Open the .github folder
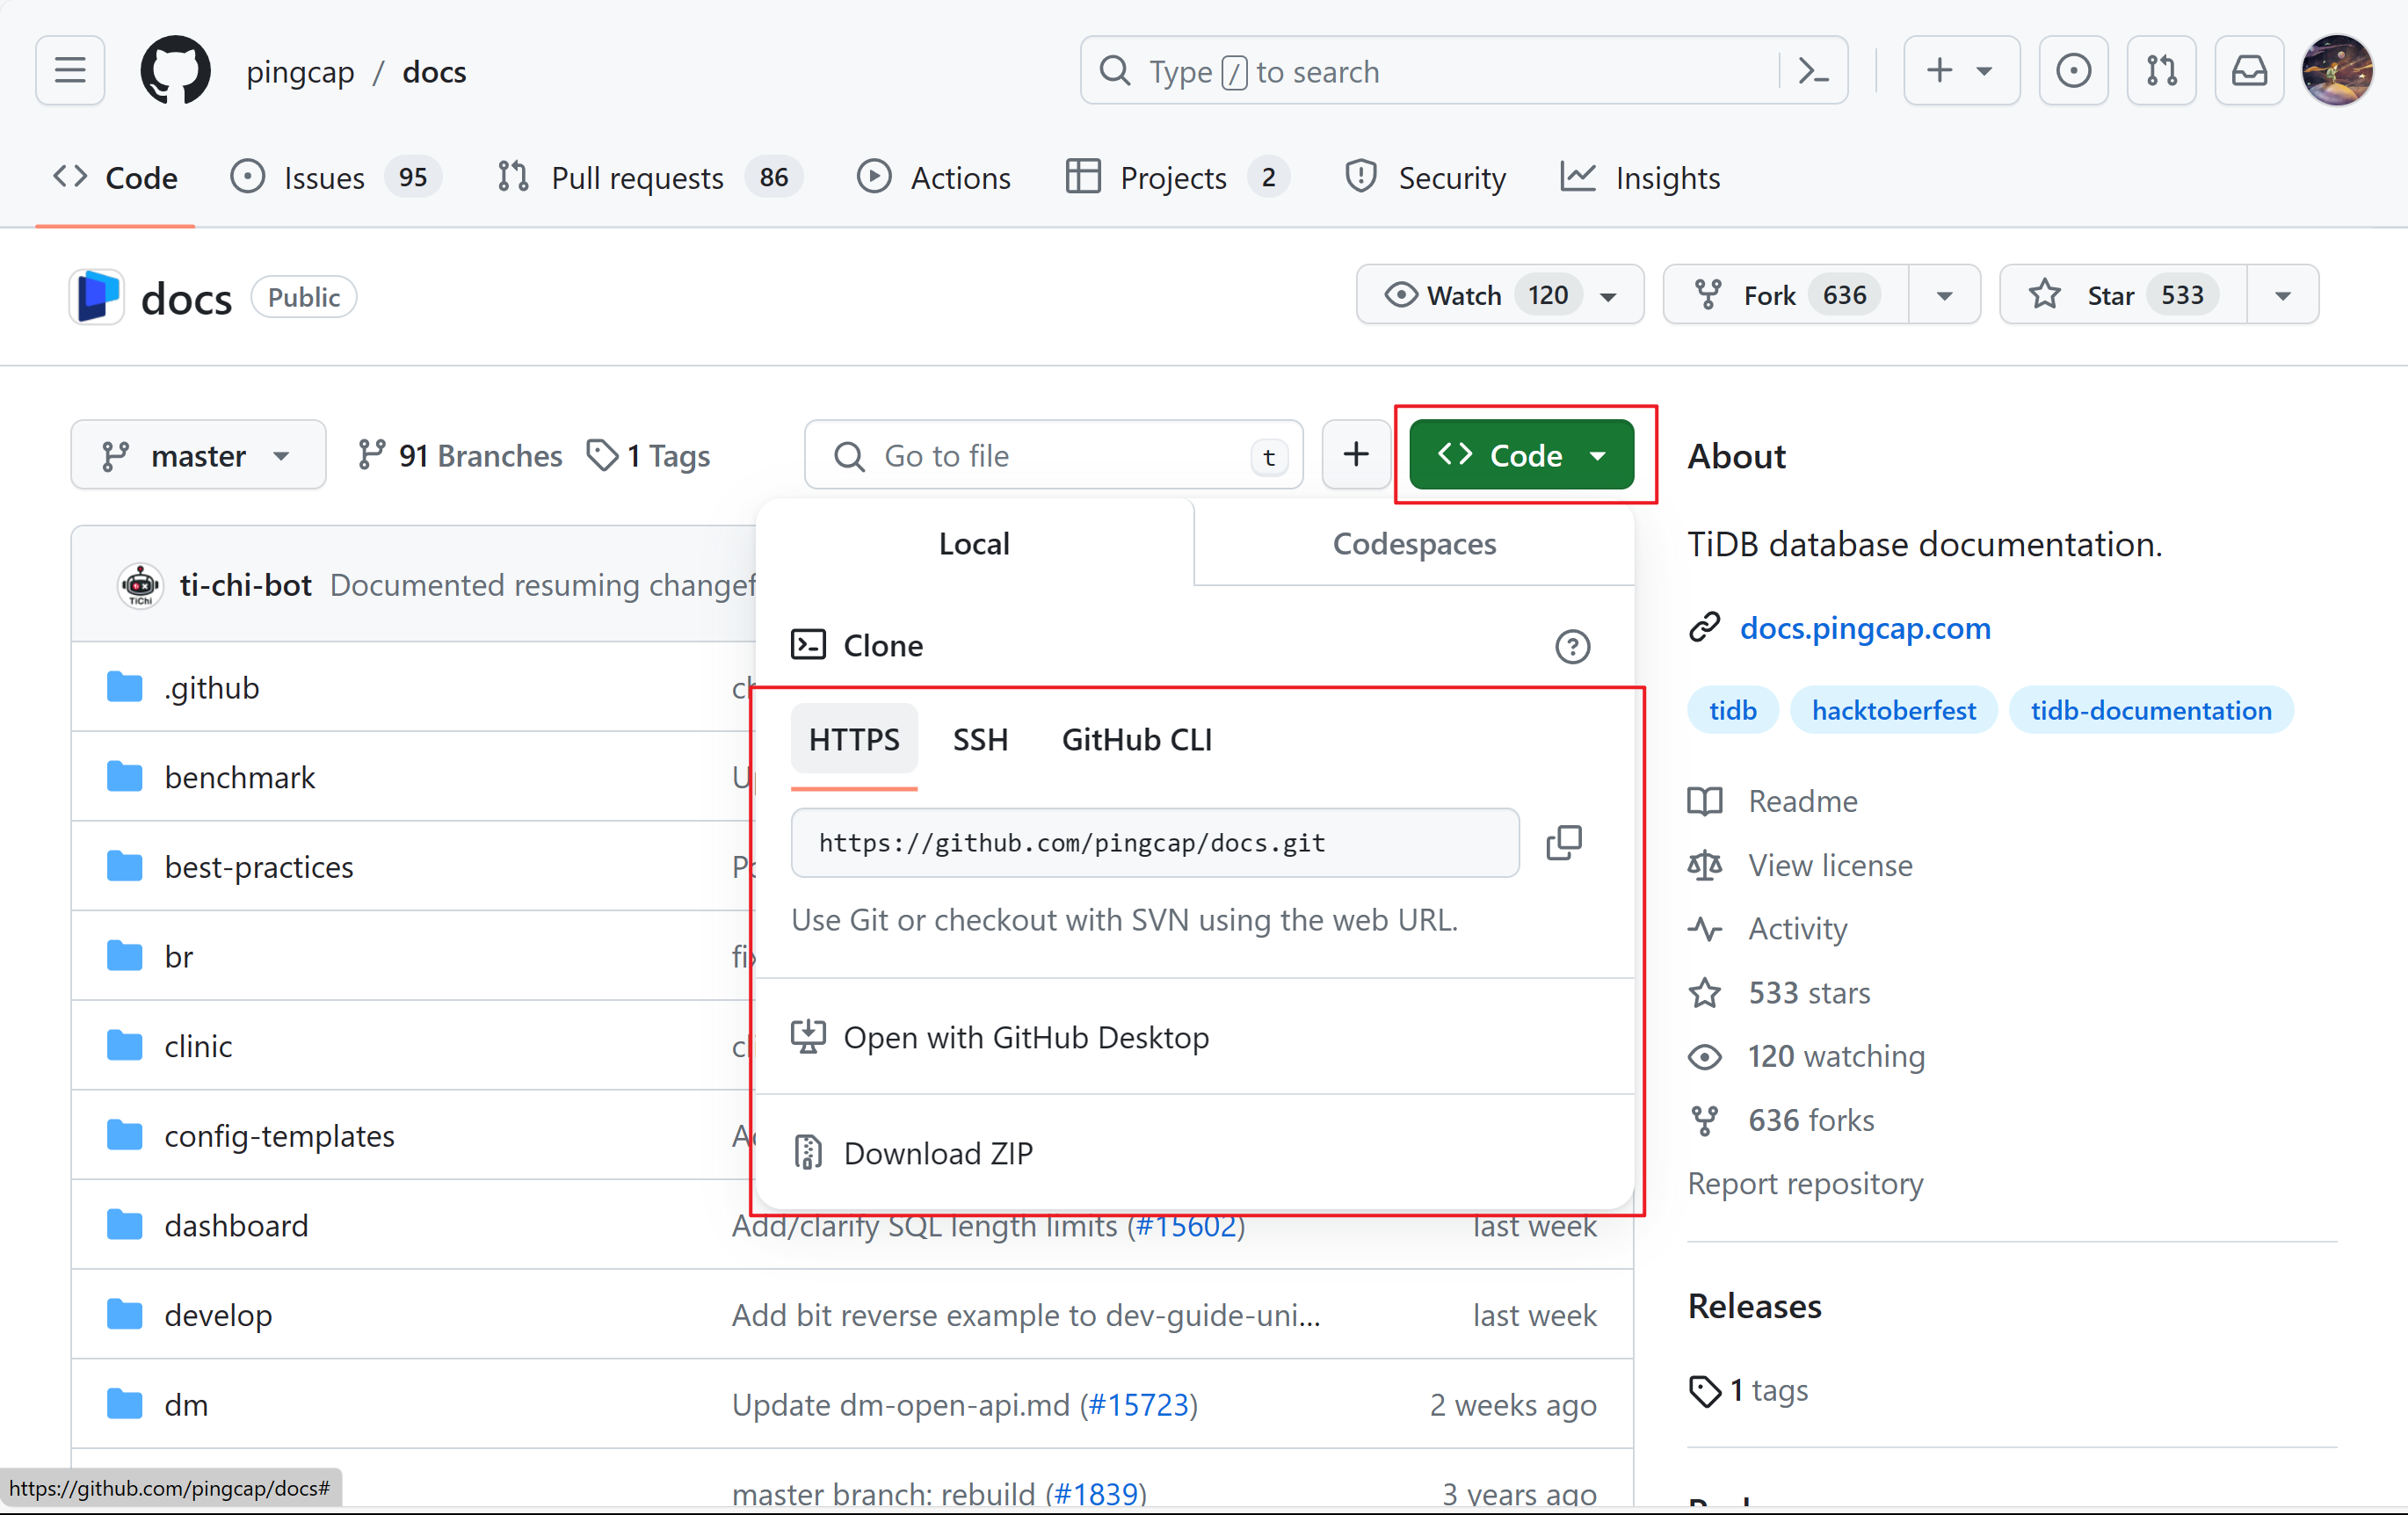This screenshot has height=1515, width=2408. click(212, 688)
